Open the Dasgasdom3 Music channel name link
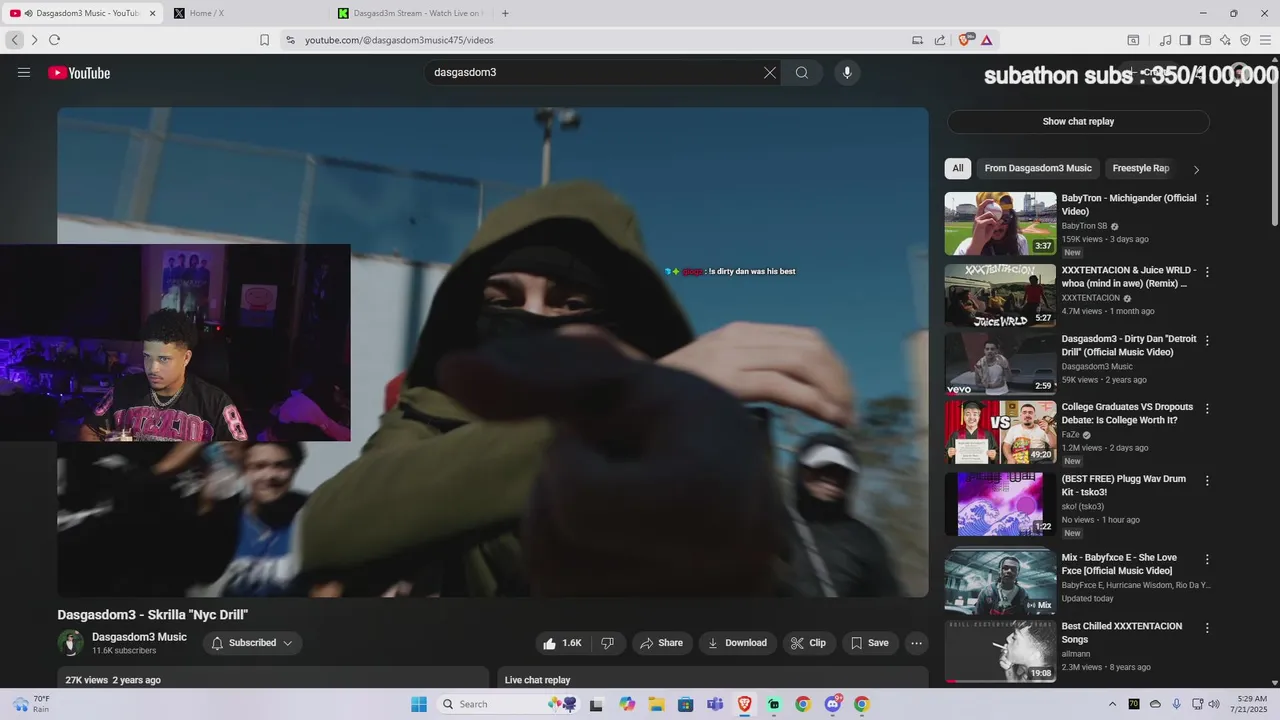The image size is (1280, 720). [139, 637]
